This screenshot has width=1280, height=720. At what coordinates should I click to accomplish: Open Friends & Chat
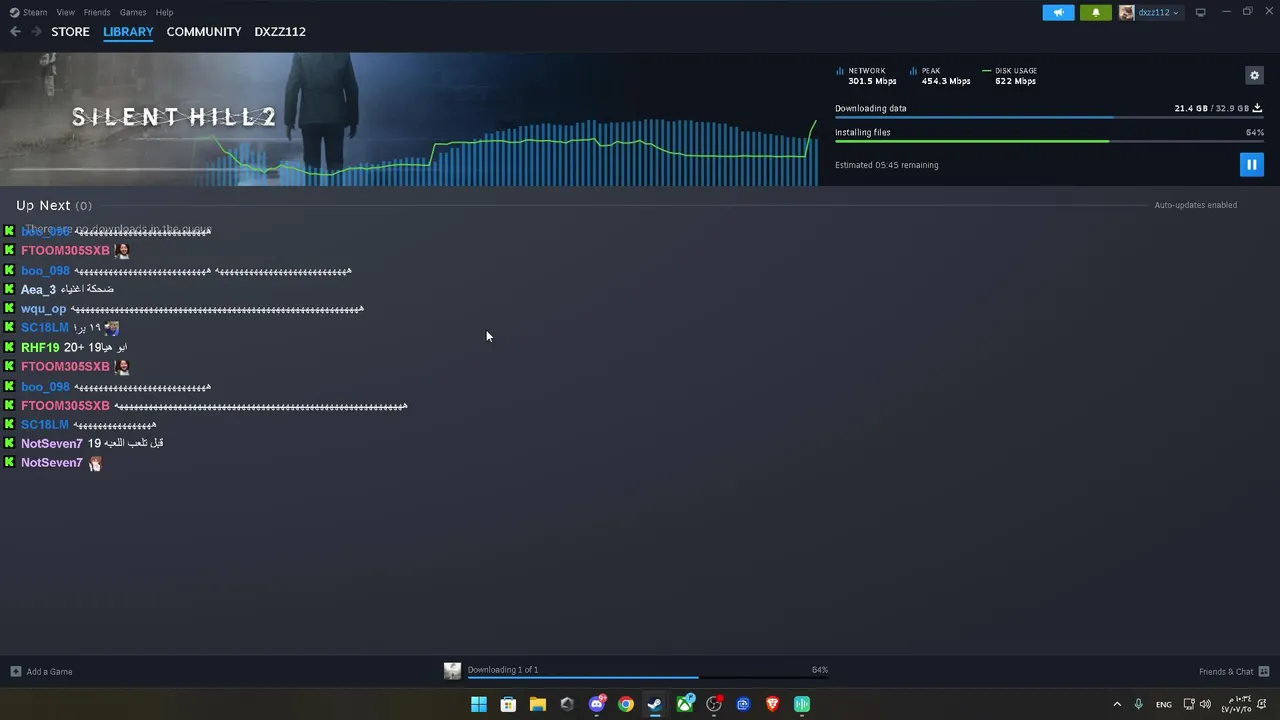[x=1234, y=671]
